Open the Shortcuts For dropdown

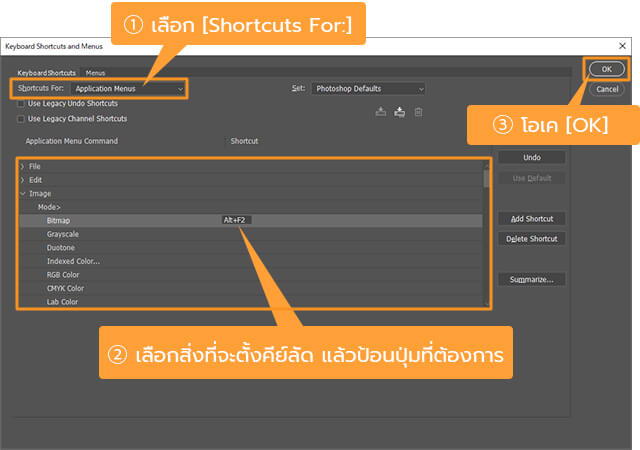tap(128, 89)
